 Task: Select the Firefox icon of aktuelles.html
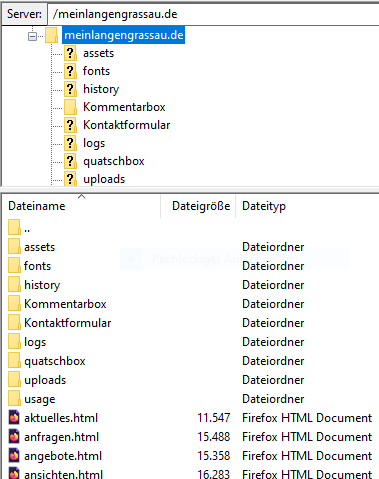[x=14, y=418]
